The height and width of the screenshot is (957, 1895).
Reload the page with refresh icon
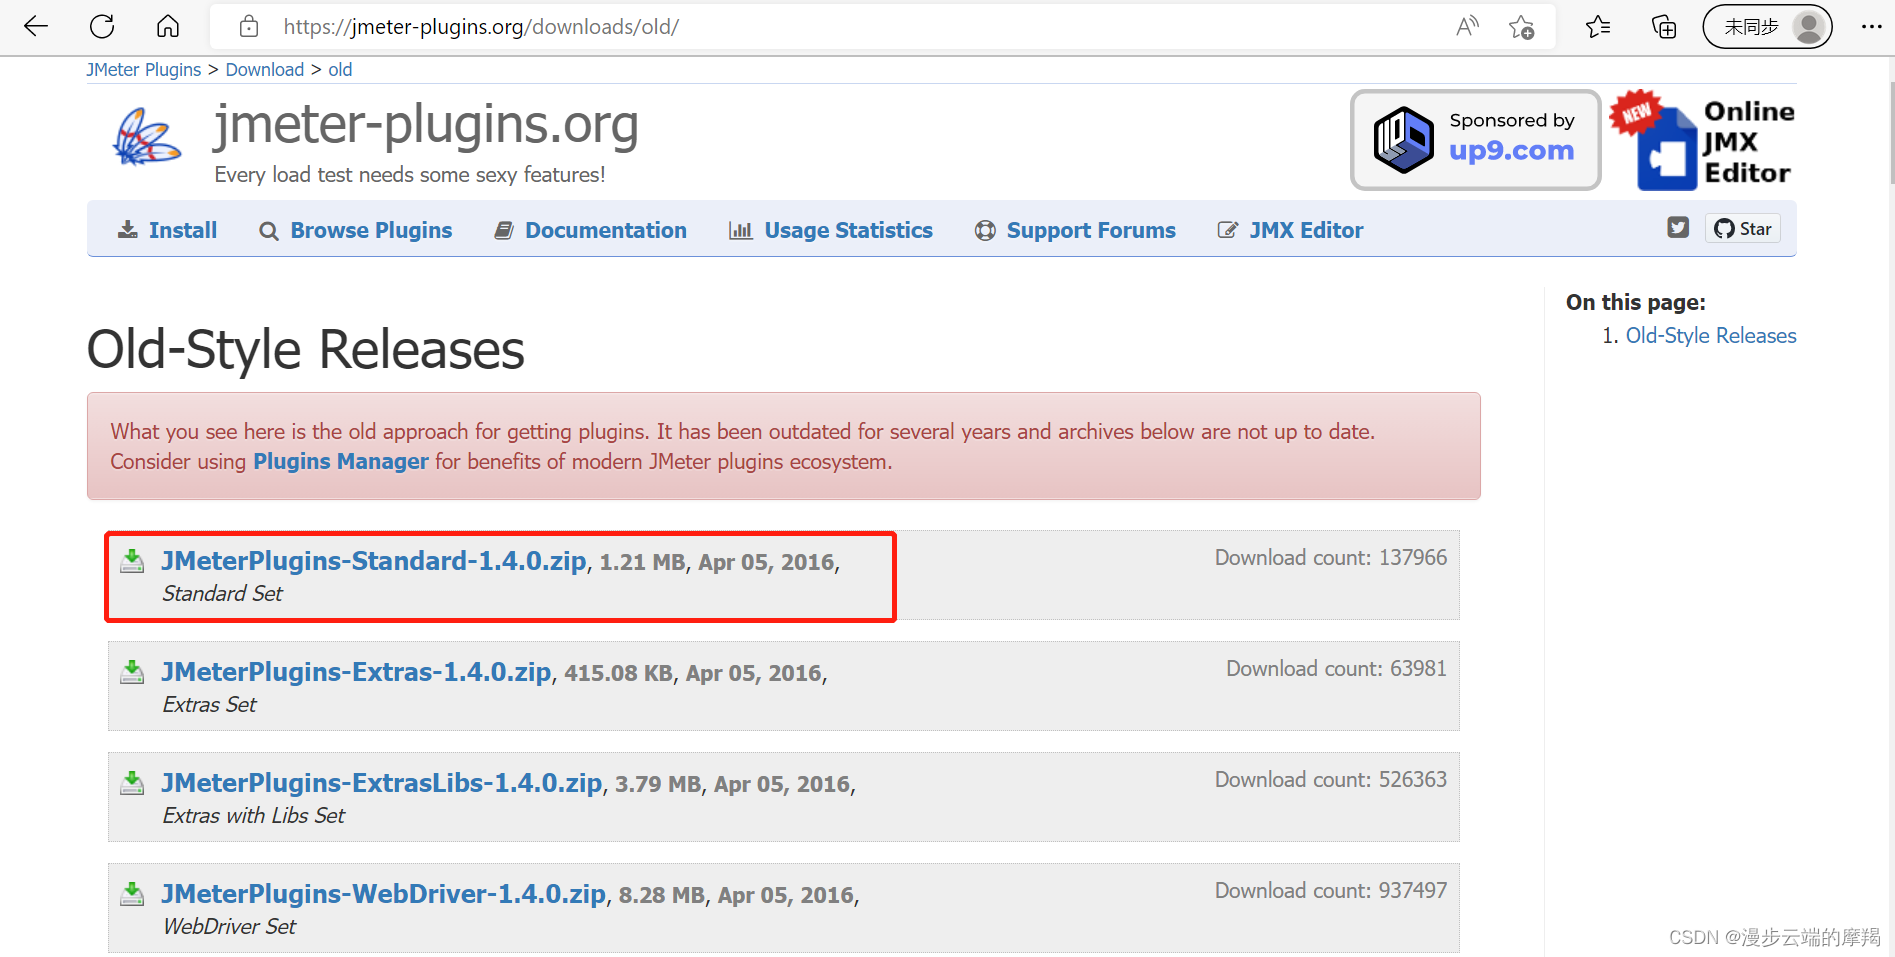pyautogui.click(x=102, y=27)
